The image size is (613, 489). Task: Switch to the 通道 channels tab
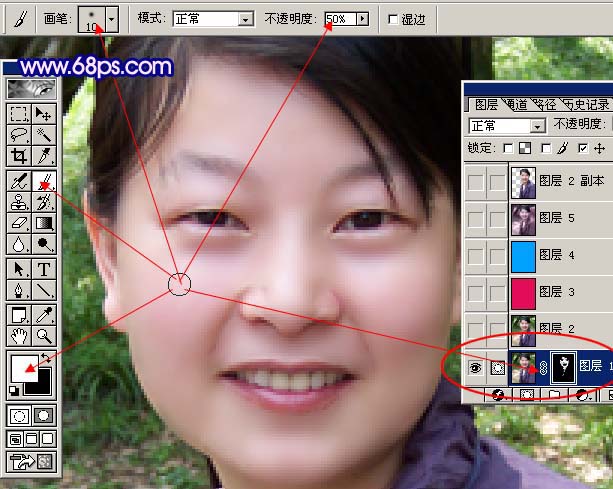(x=517, y=104)
